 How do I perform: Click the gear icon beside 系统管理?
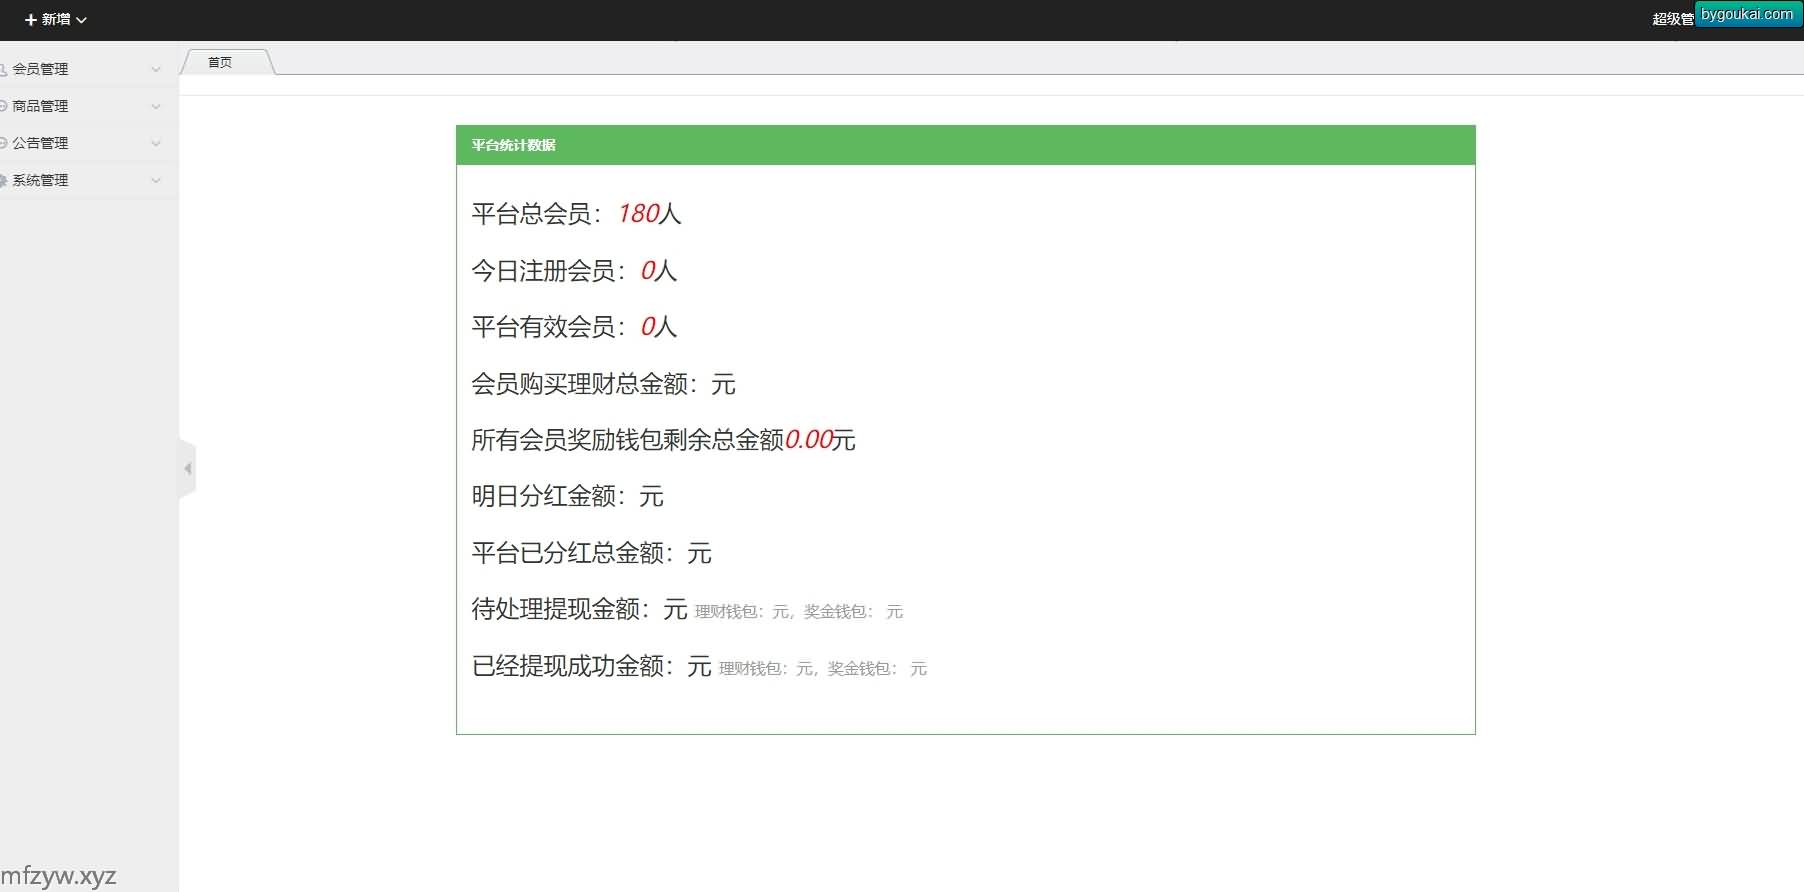point(4,180)
